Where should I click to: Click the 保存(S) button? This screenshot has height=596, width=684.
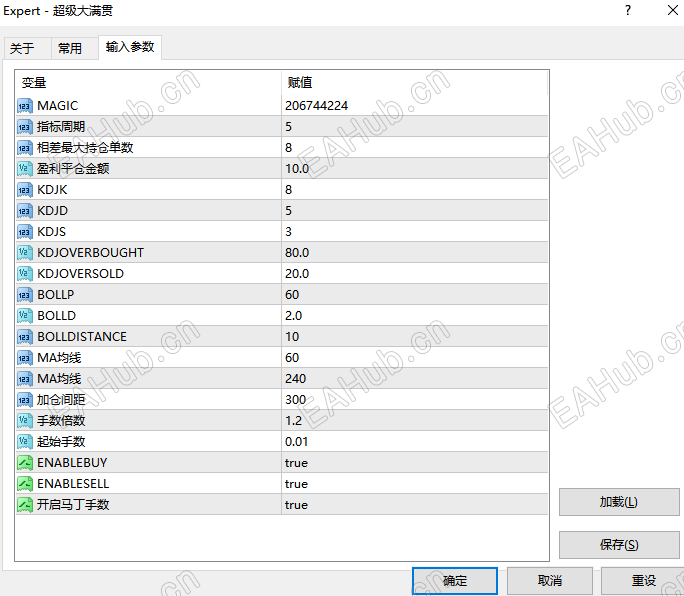click(x=619, y=545)
